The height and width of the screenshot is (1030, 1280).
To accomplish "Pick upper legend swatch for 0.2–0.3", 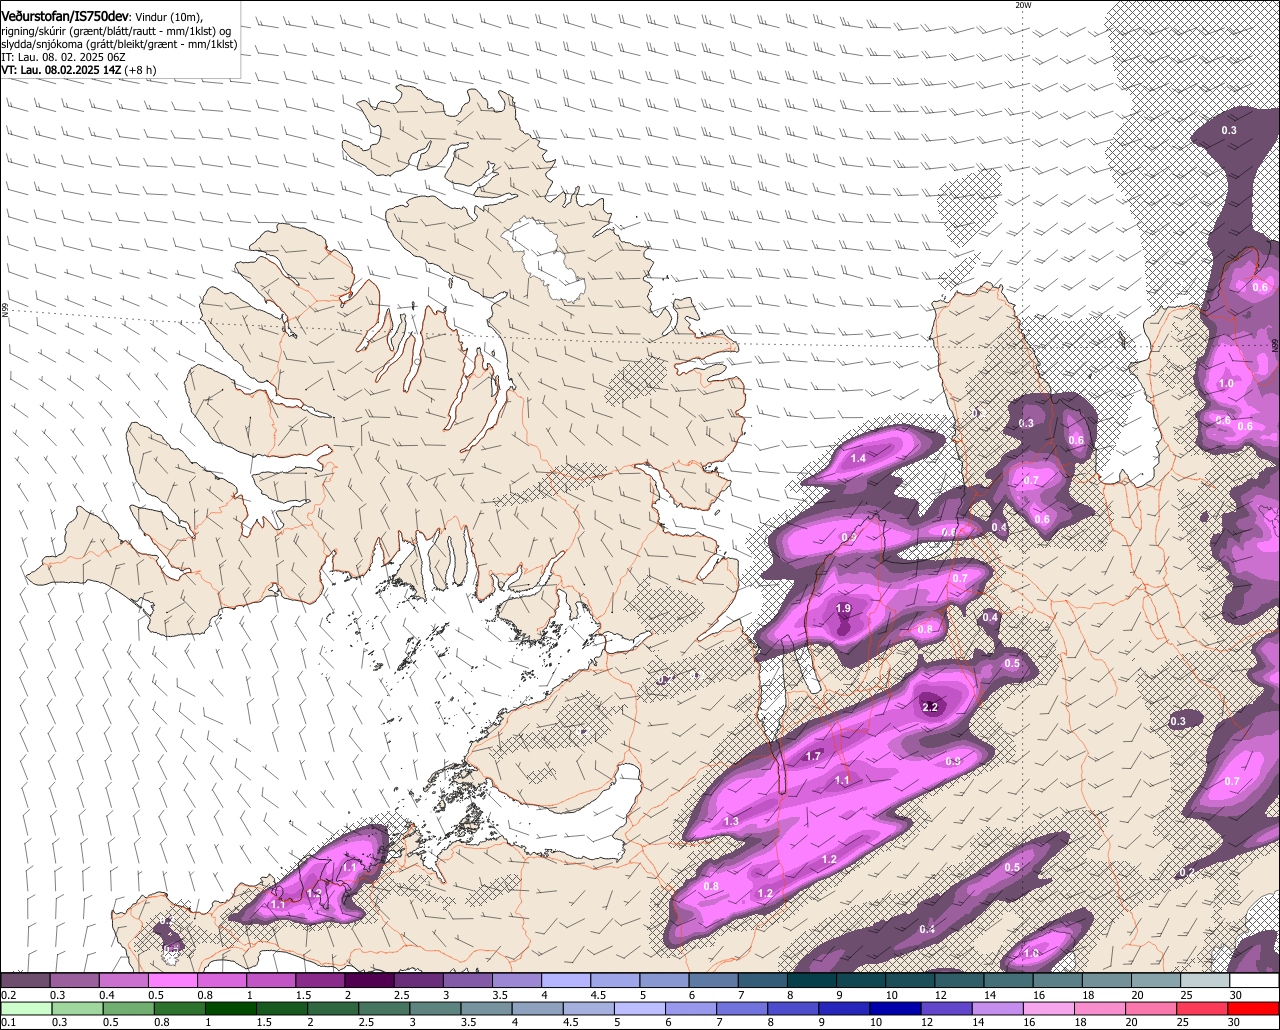I will 25,980.
